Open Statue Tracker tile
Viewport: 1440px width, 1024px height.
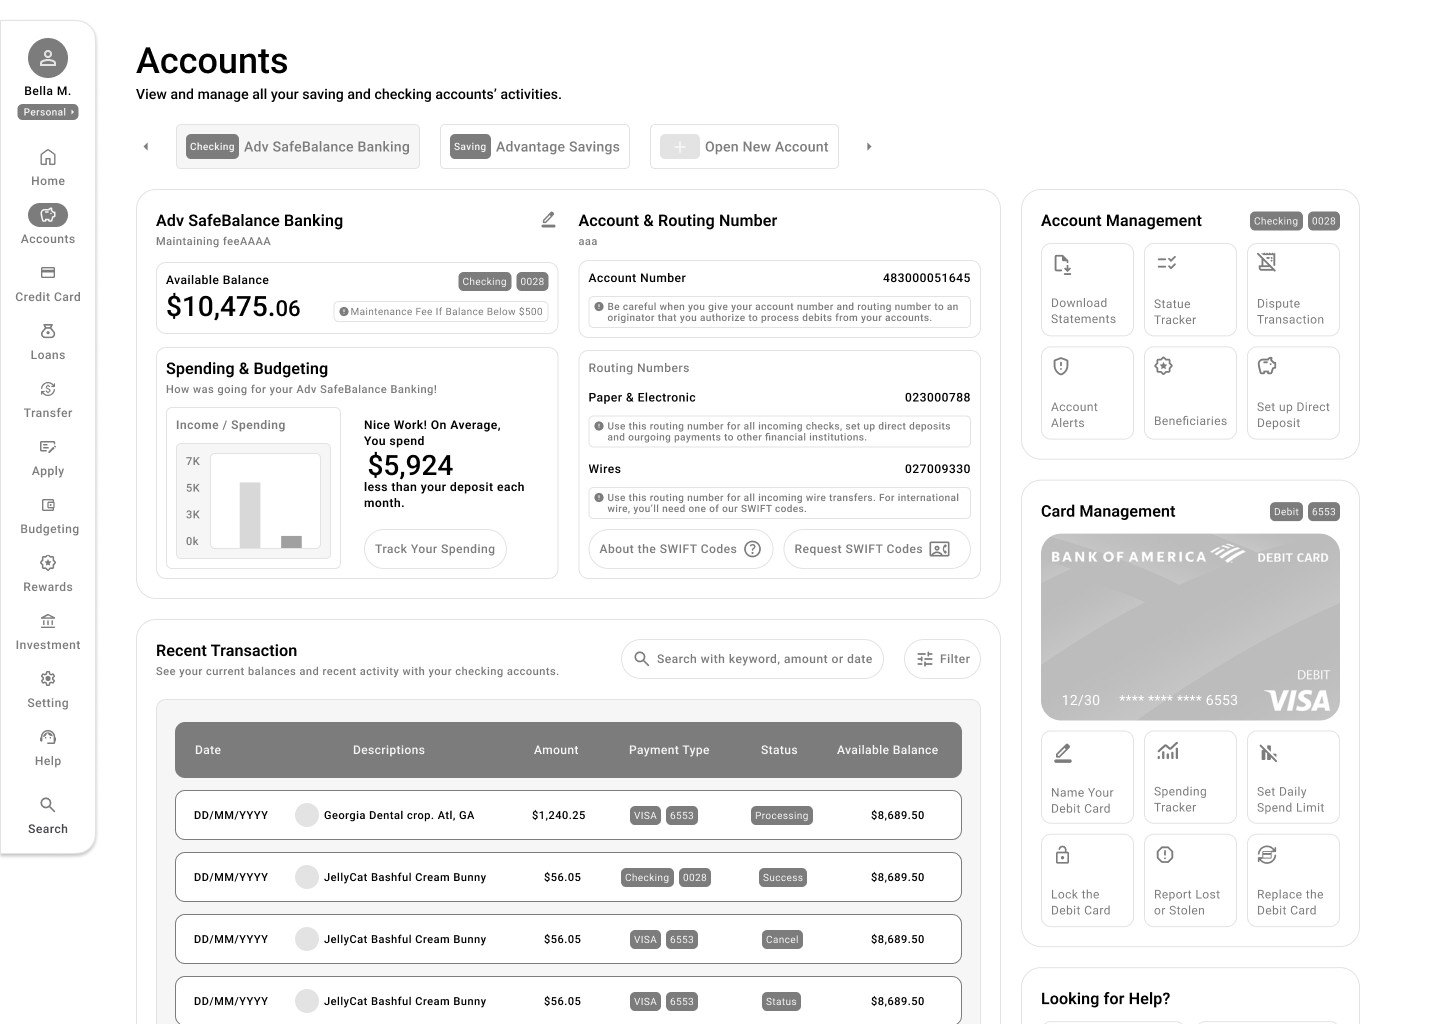(x=1190, y=290)
